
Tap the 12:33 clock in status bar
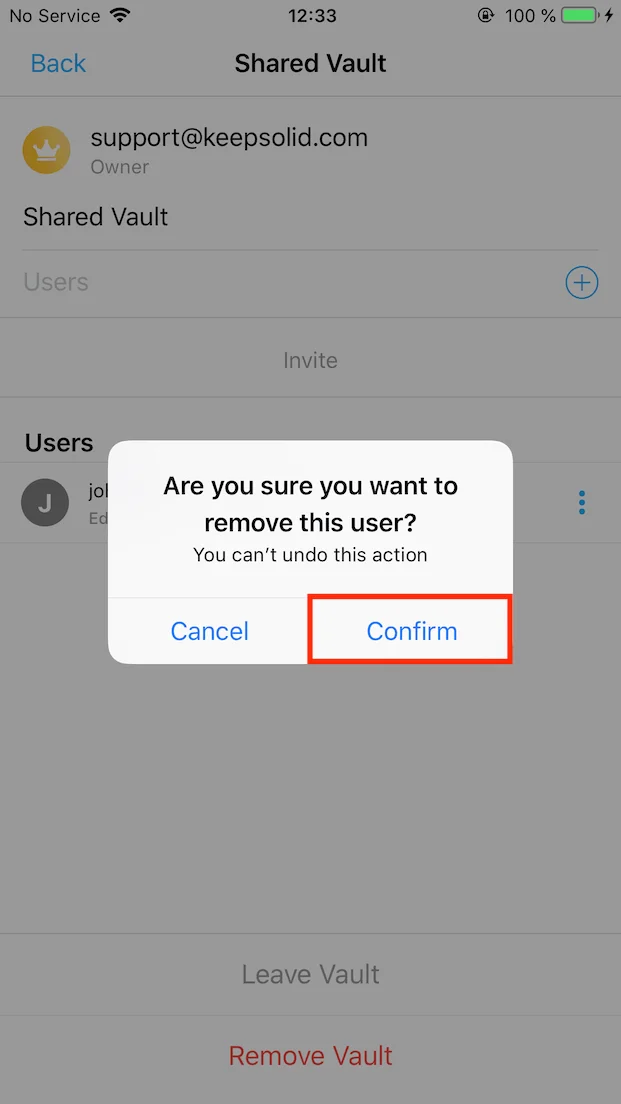(310, 15)
